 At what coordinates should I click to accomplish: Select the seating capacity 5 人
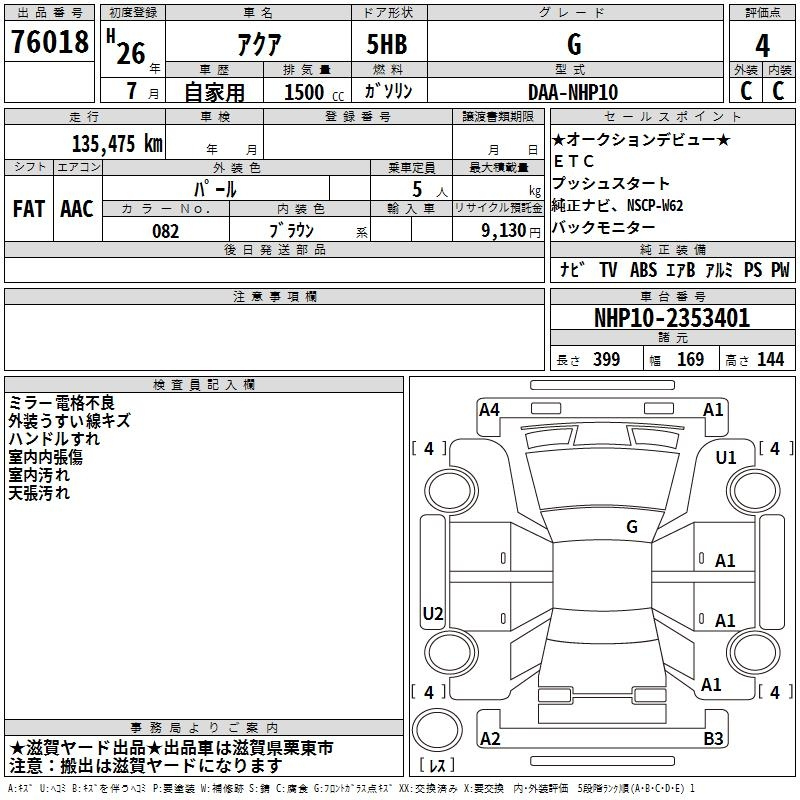click(x=429, y=190)
